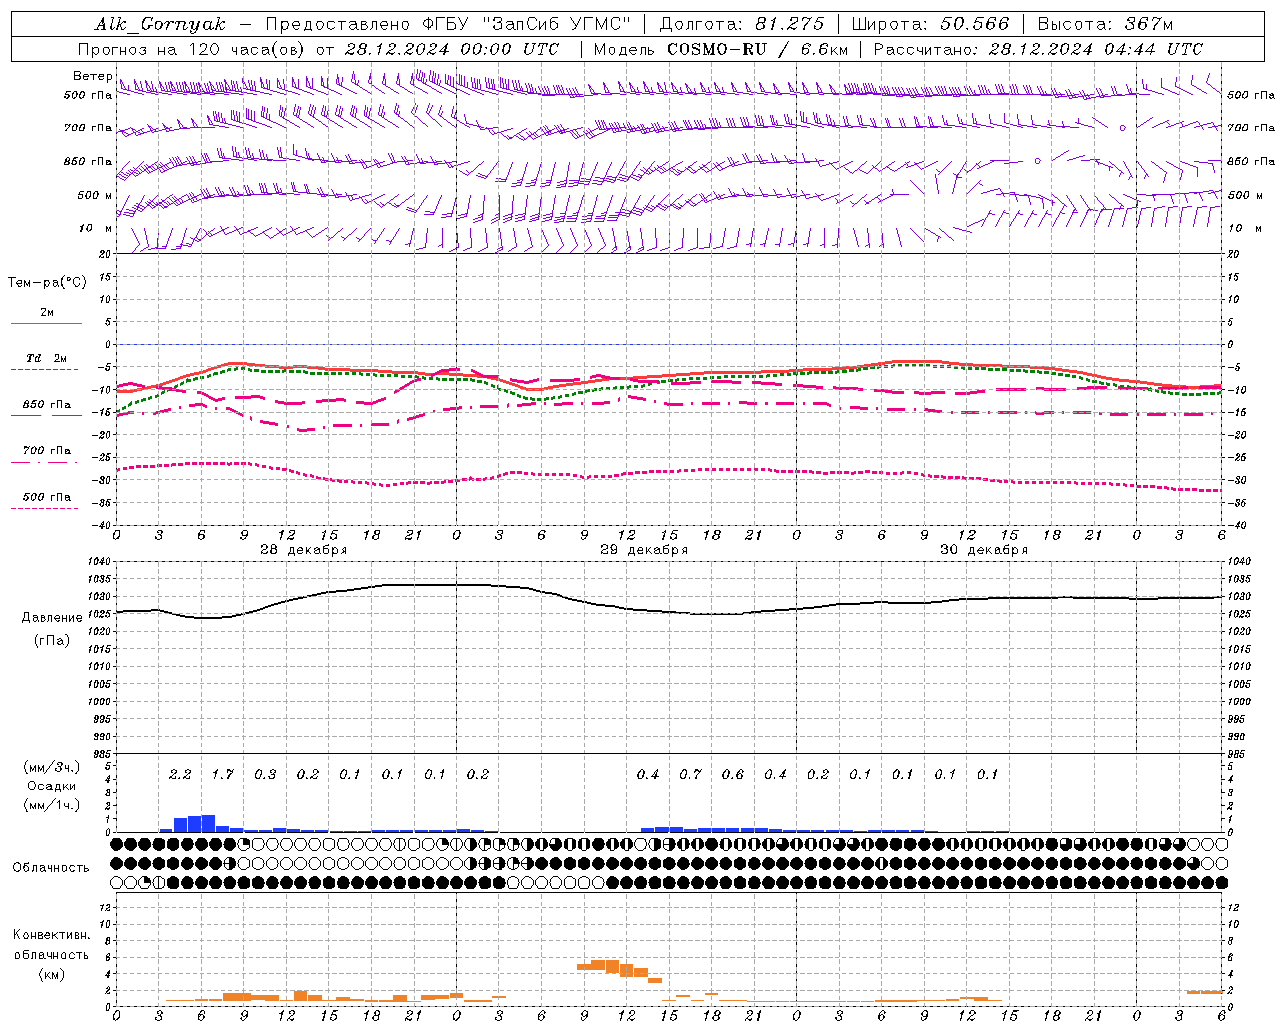Click the 'Осадки' precipitation panel label
The image size is (1280, 1024).
click(52, 786)
